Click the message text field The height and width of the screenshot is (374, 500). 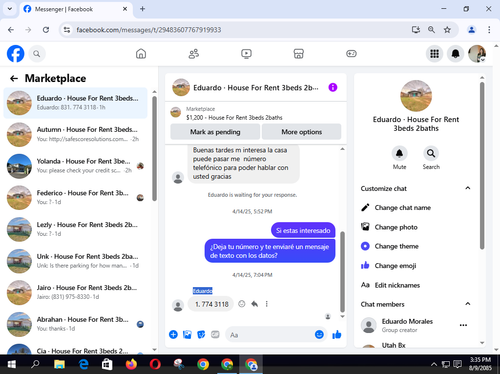click(x=271, y=335)
